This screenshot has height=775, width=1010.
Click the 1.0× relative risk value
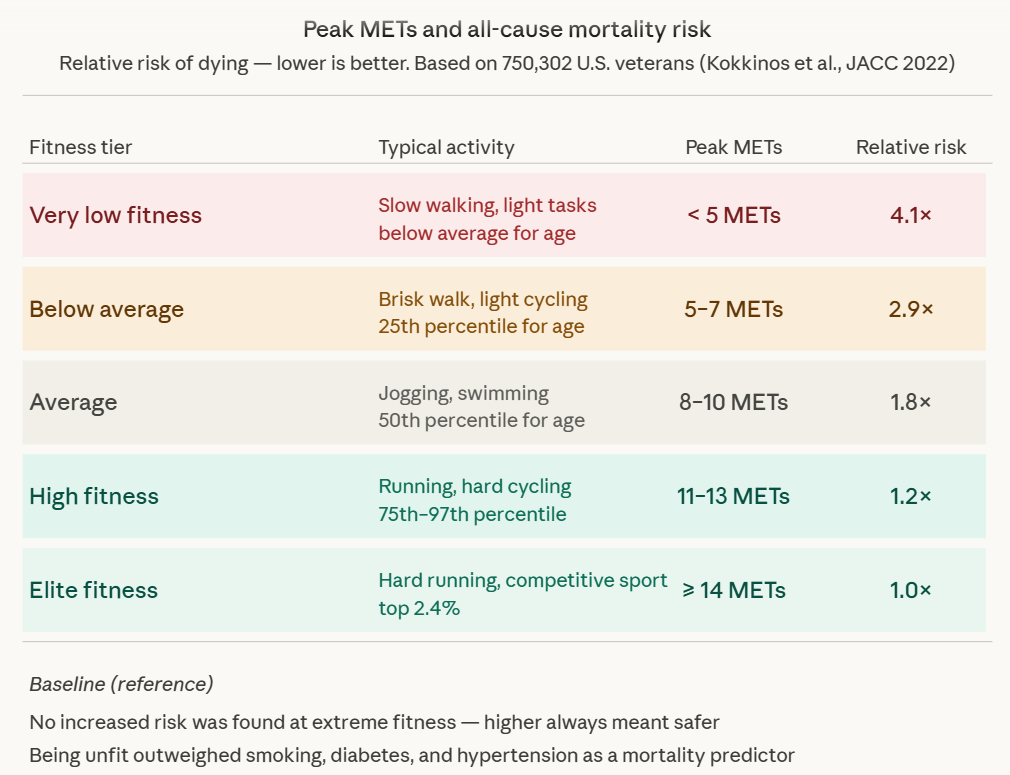pyautogui.click(x=911, y=590)
